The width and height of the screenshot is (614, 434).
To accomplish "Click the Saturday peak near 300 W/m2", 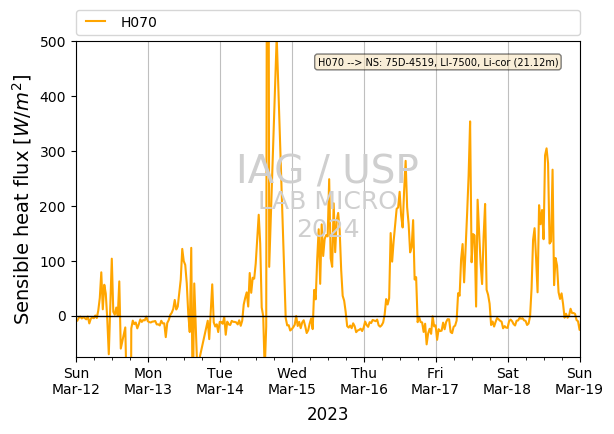I will pos(546,149).
